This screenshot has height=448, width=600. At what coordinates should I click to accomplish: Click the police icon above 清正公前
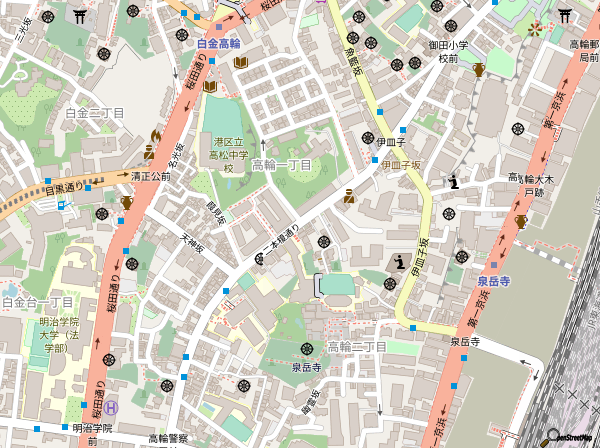(x=148, y=153)
